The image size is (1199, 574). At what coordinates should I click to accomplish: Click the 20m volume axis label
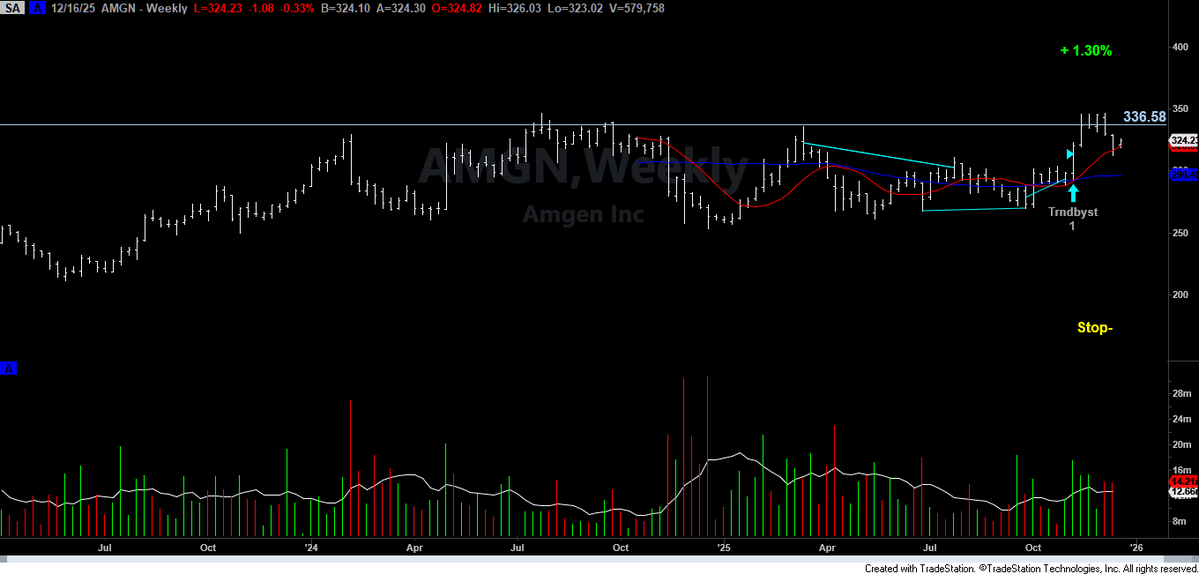pyautogui.click(x=1181, y=445)
